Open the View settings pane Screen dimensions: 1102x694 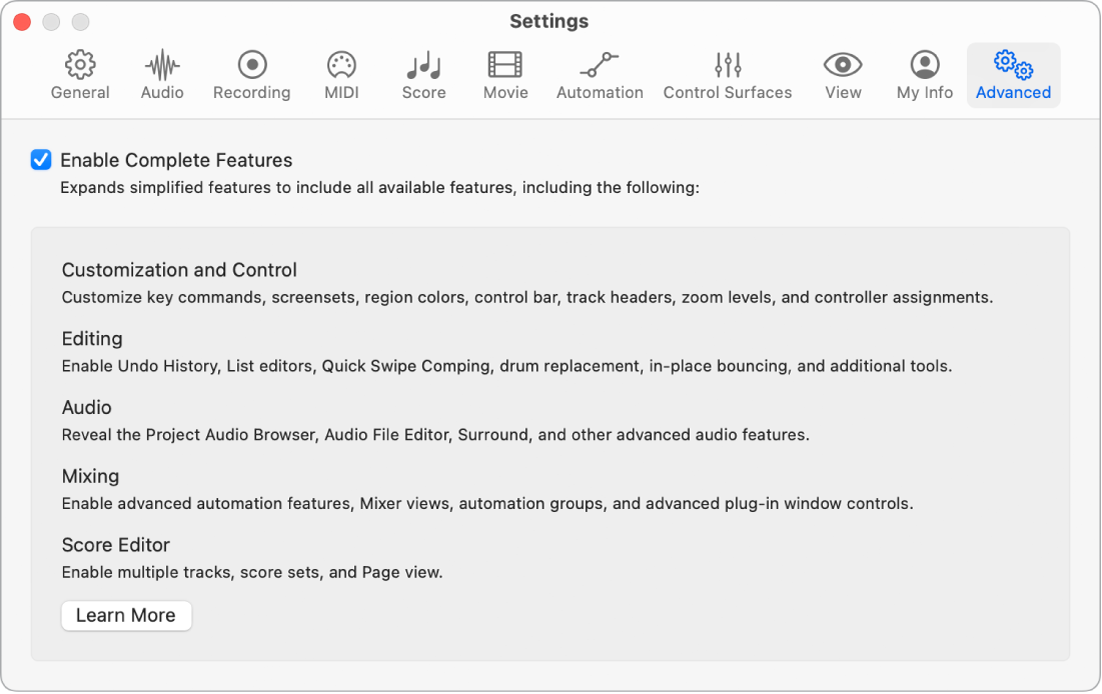[842, 75]
